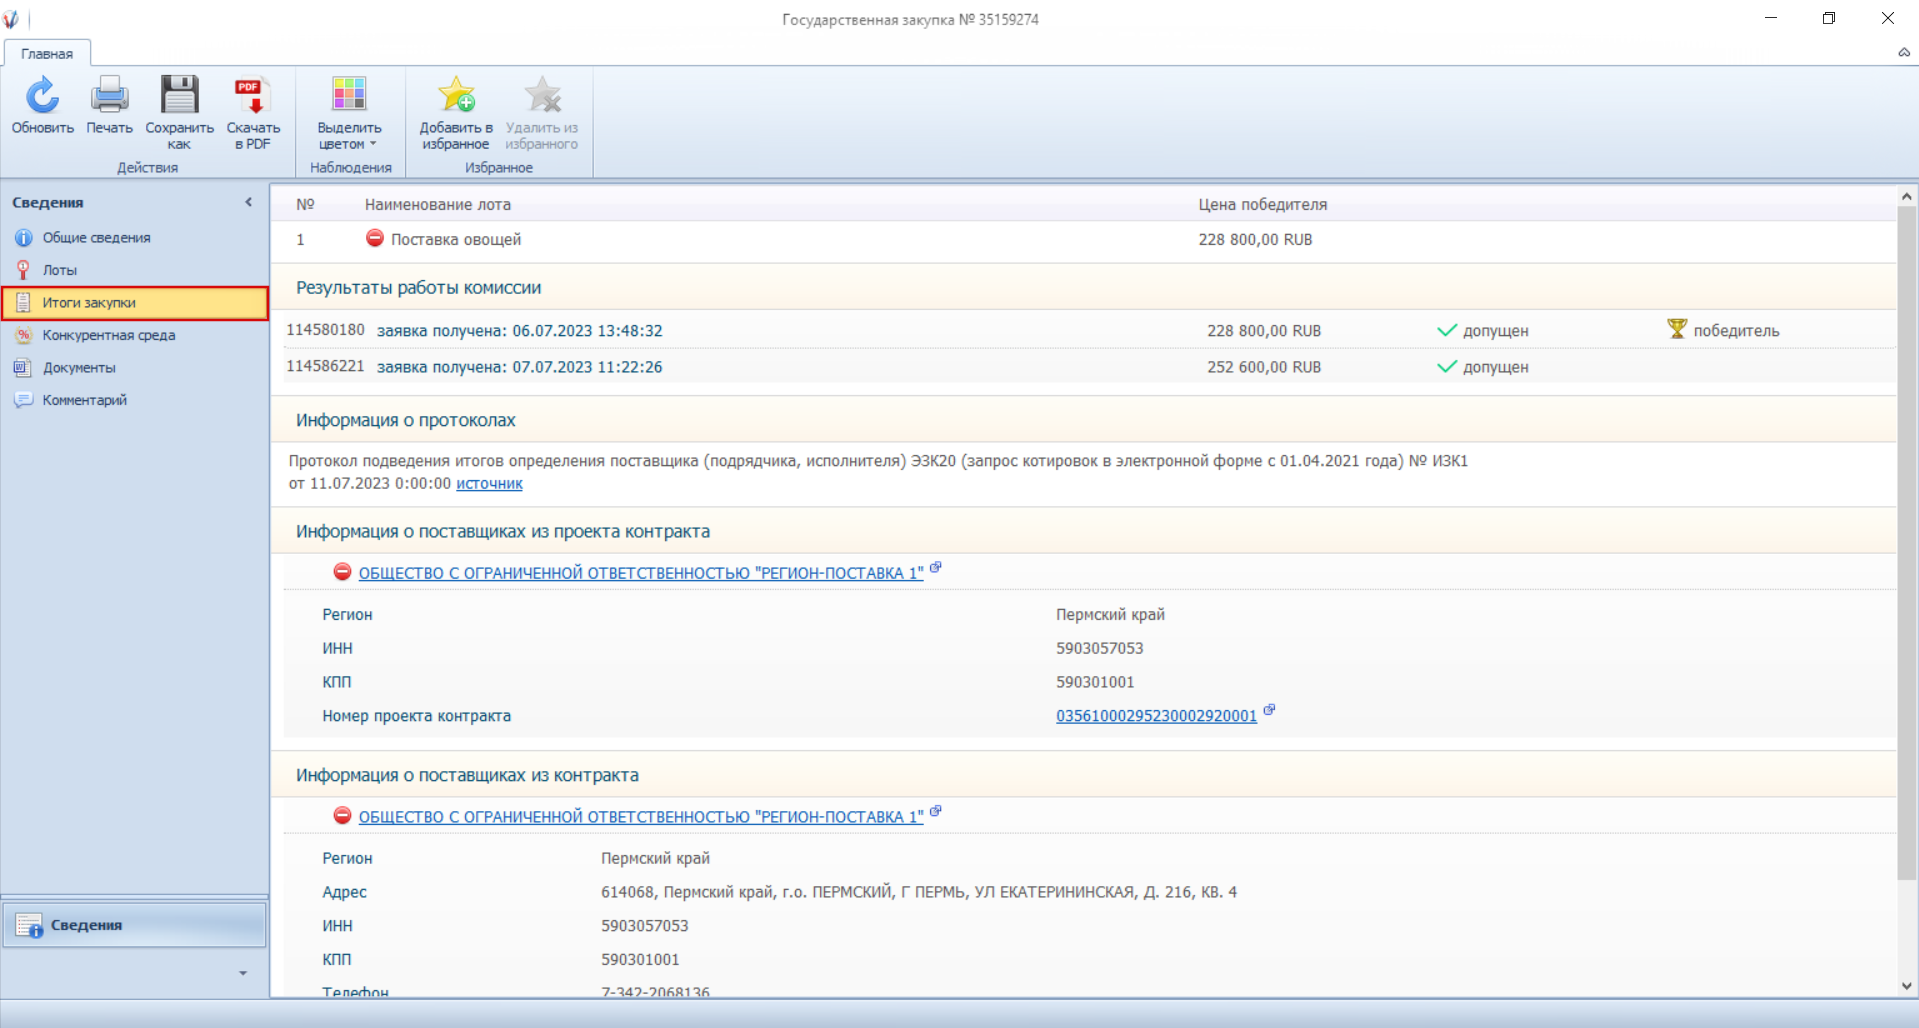
Task: Click the Результаты работы комиссии heading
Action: point(418,288)
